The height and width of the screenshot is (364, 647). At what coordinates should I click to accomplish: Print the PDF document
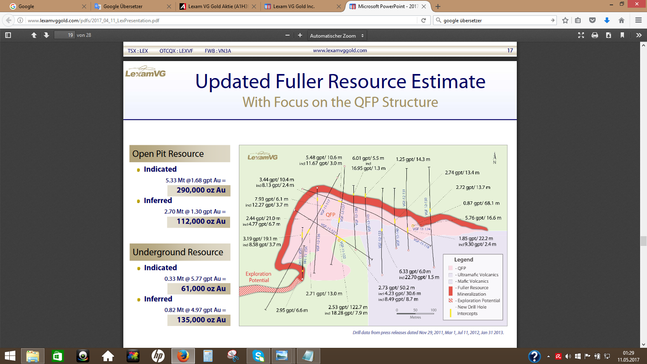(x=595, y=35)
